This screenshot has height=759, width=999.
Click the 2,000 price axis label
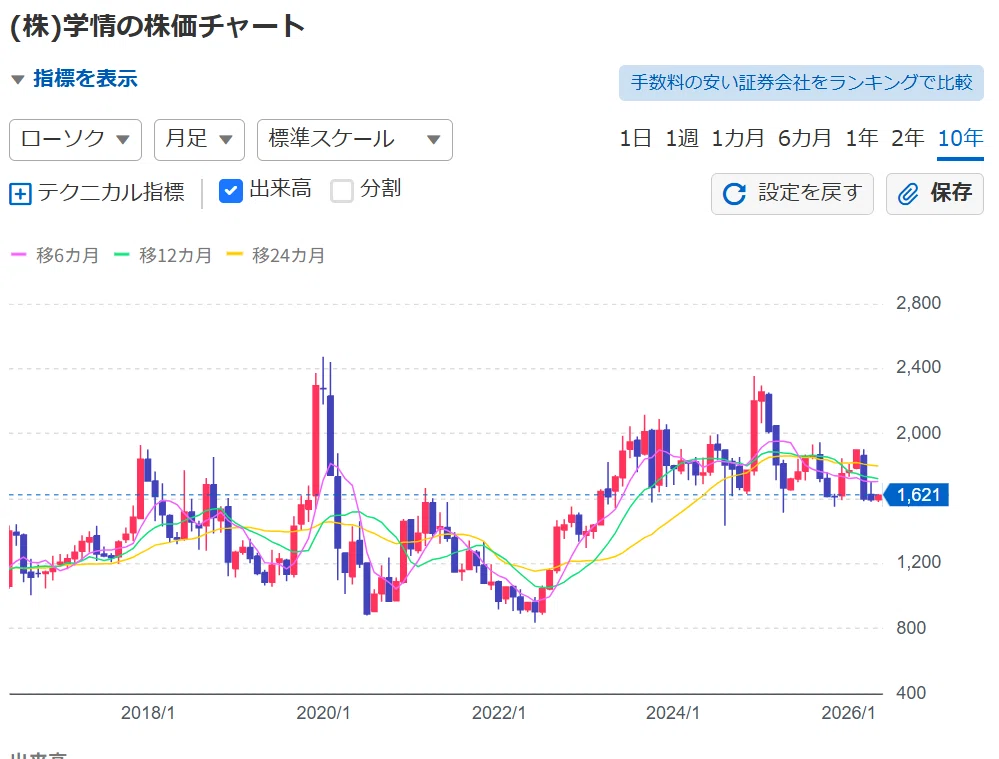(x=918, y=433)
